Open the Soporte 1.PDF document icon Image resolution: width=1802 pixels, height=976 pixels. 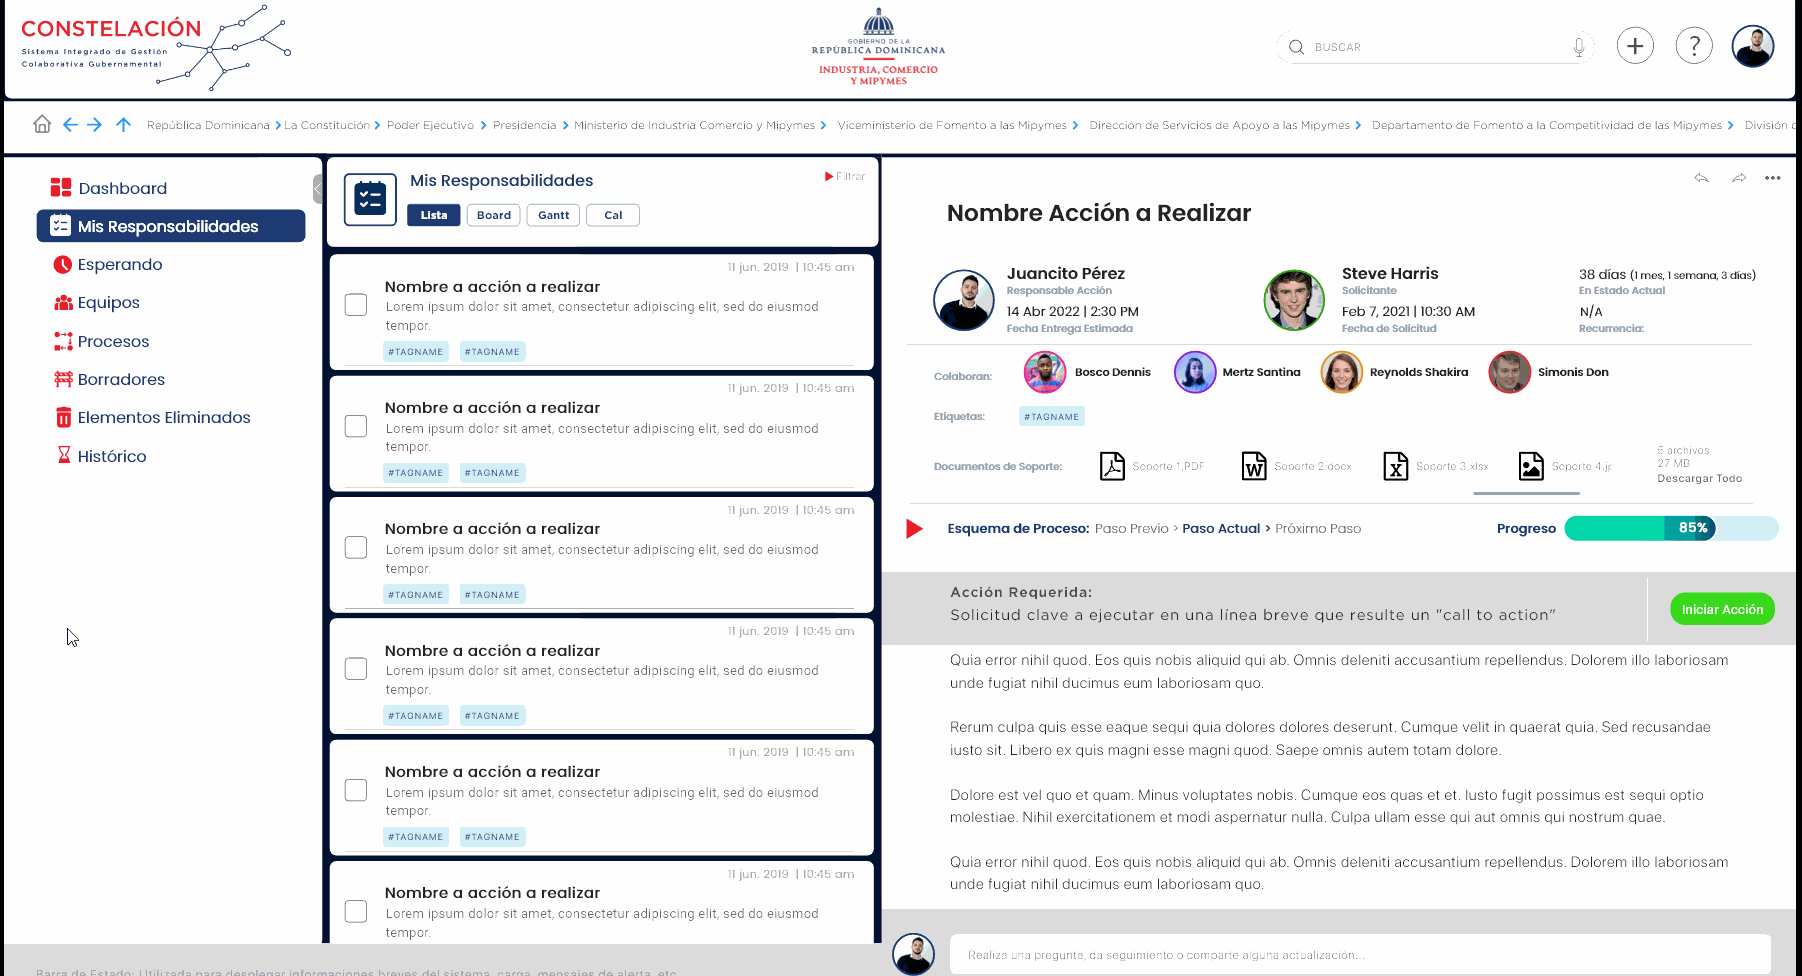point(1112,466)
